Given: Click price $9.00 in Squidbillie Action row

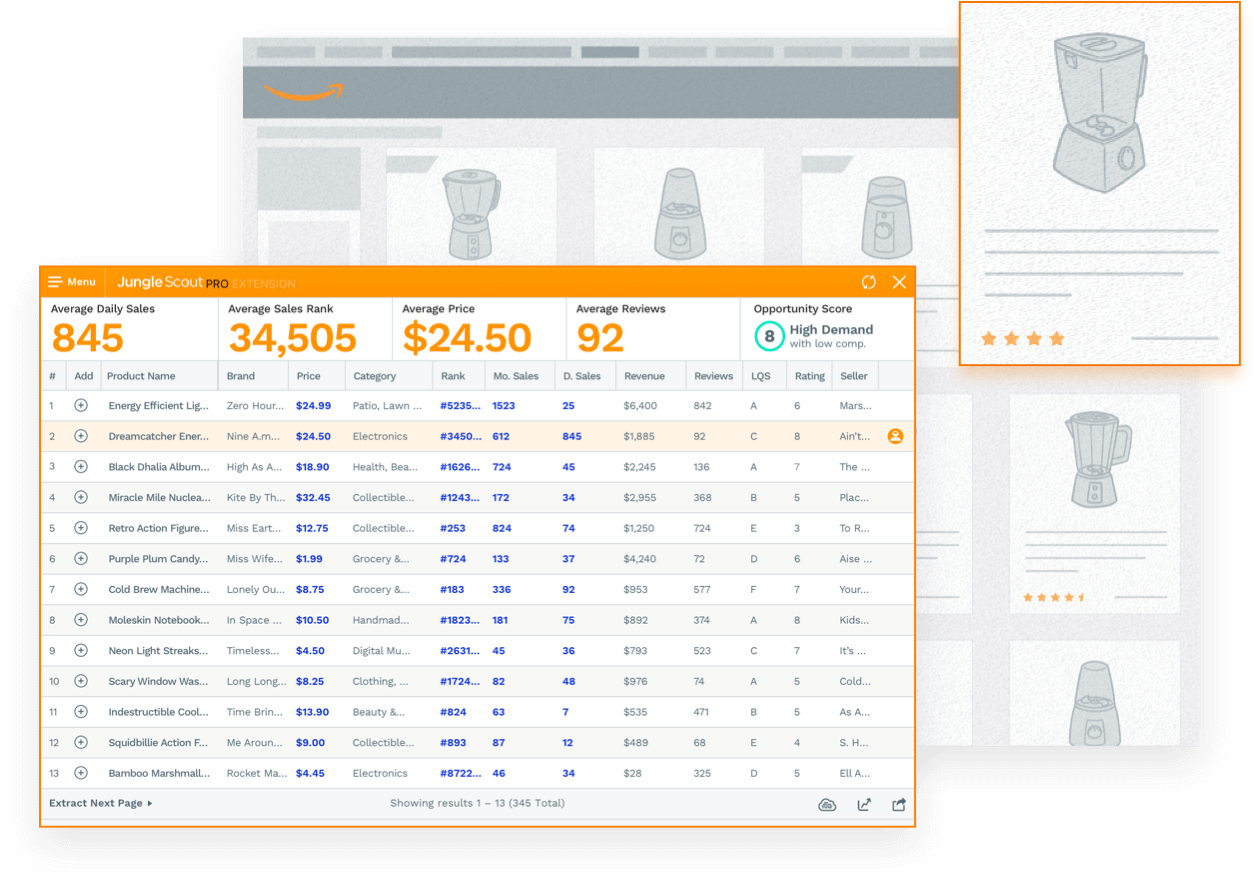Looking at the screenshot, I should (310, 743).
